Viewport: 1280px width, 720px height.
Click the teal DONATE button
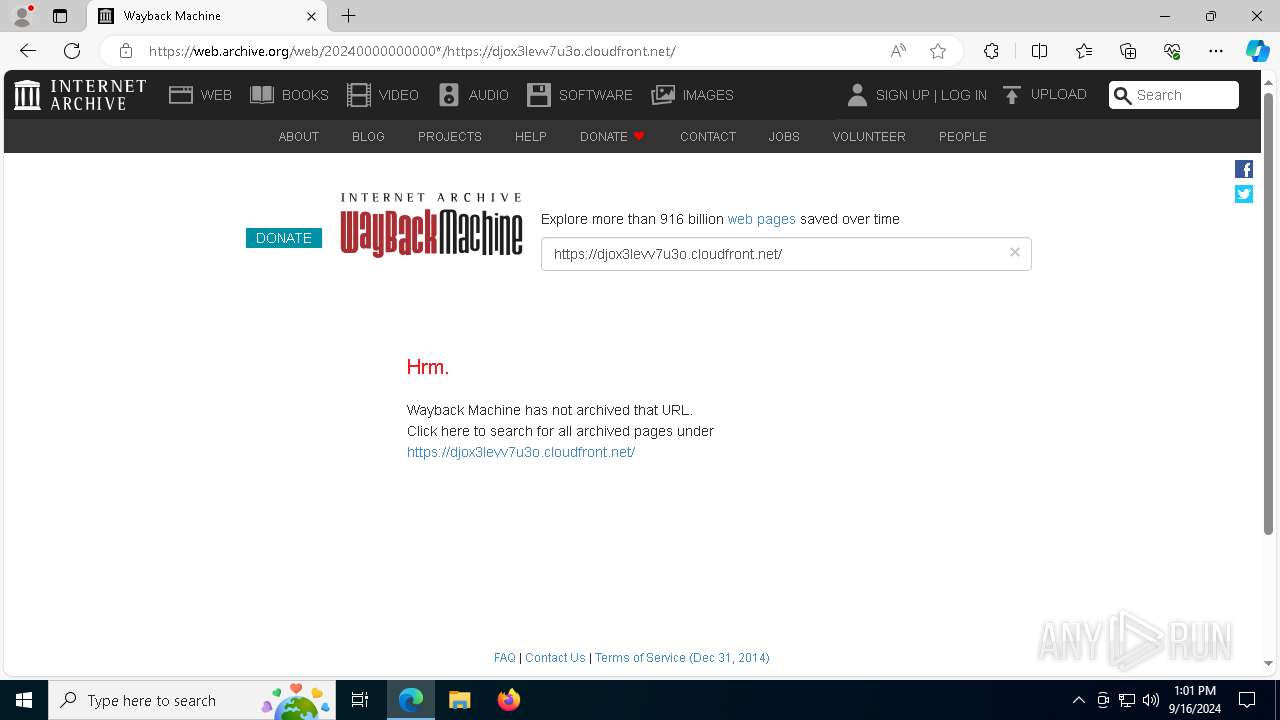point(284,238)
